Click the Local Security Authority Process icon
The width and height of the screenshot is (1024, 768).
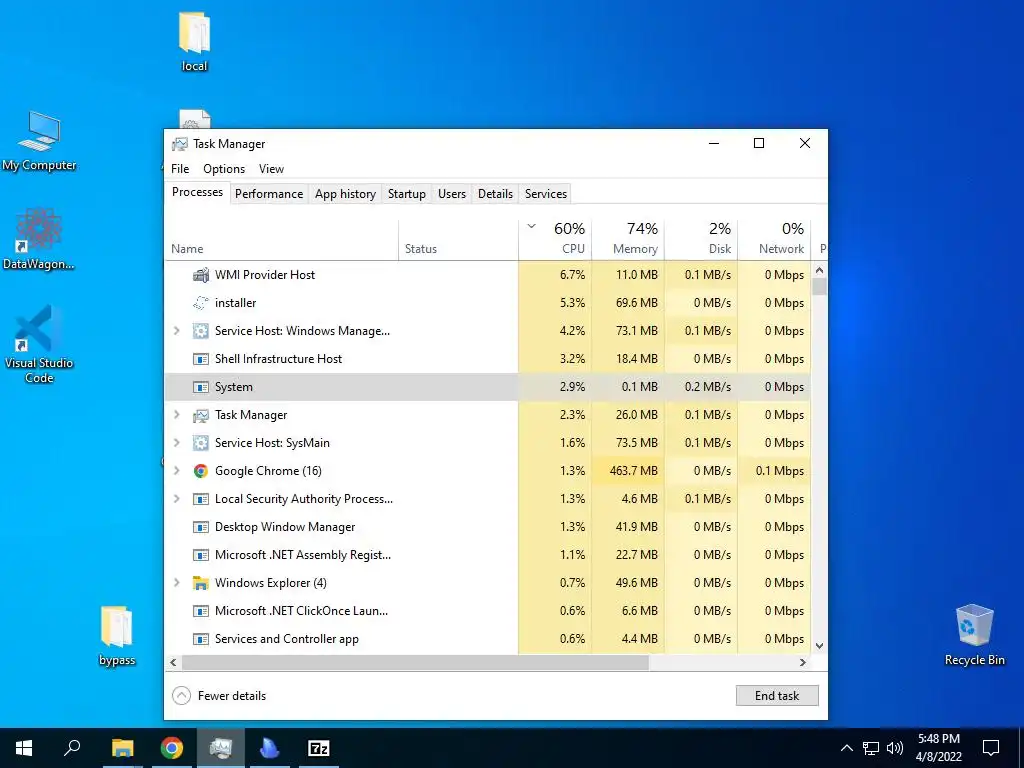pos(201,499)
